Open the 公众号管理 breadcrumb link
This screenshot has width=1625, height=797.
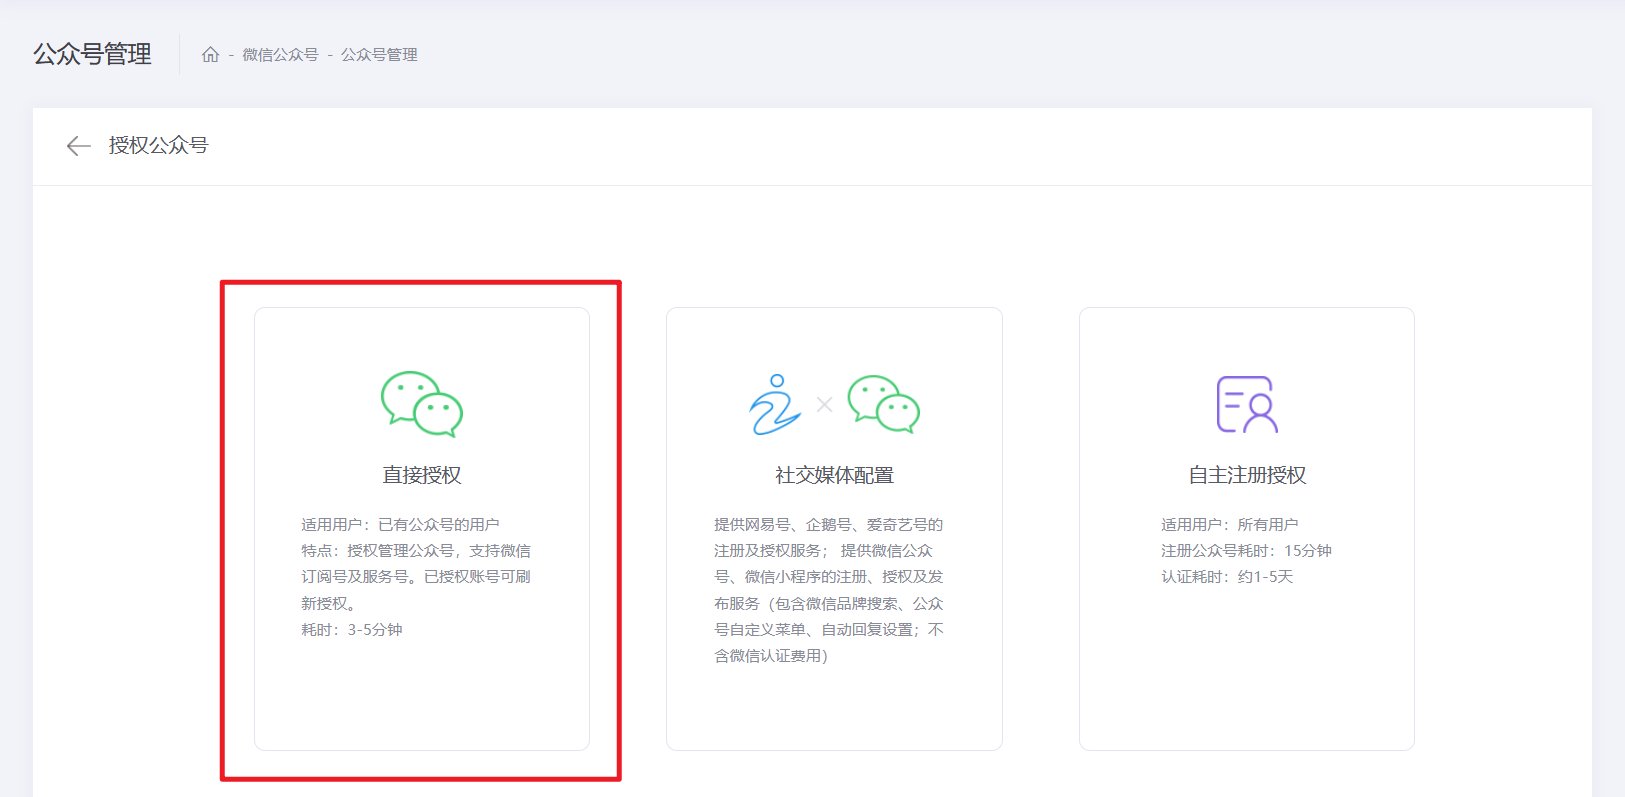[379, 55]
